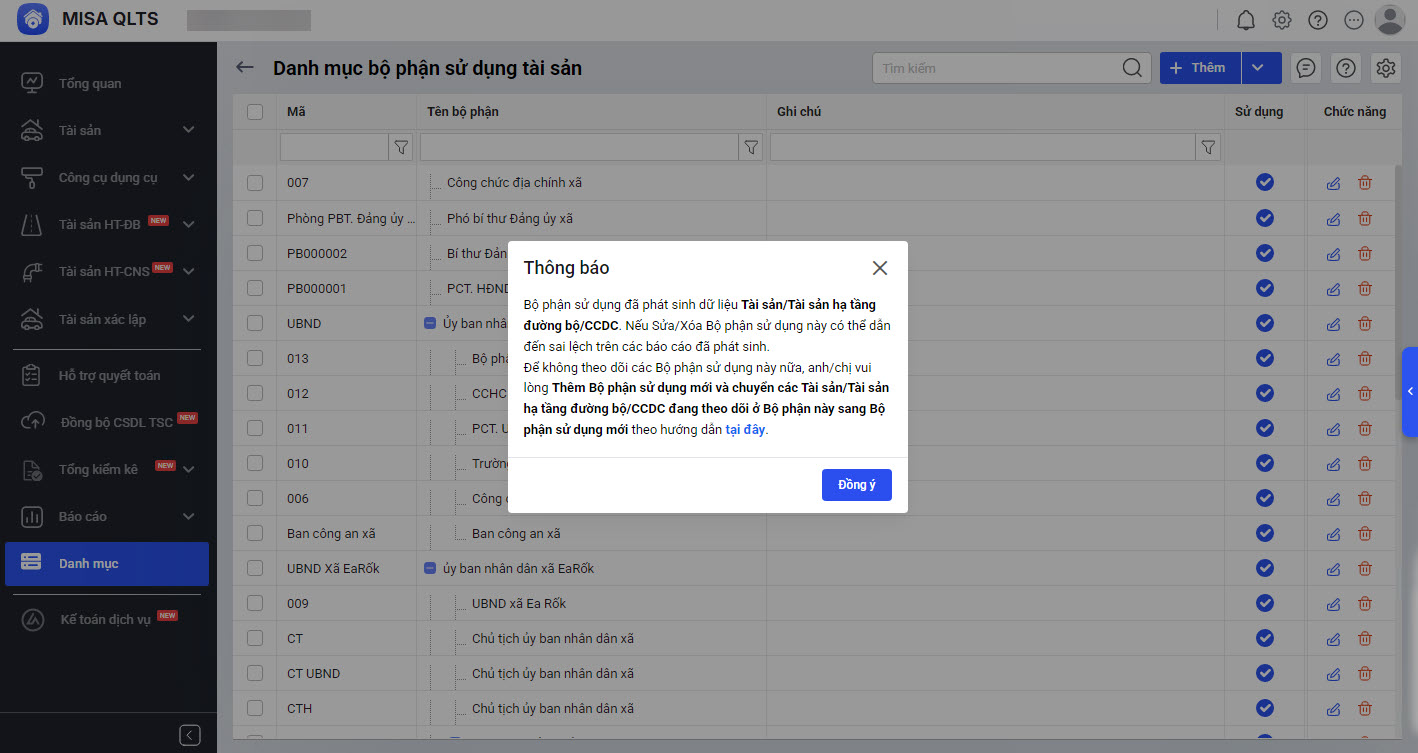Open the dropdown arrow beside Thêm button
Viewport: 1418px width, 753px height.
1259,68
